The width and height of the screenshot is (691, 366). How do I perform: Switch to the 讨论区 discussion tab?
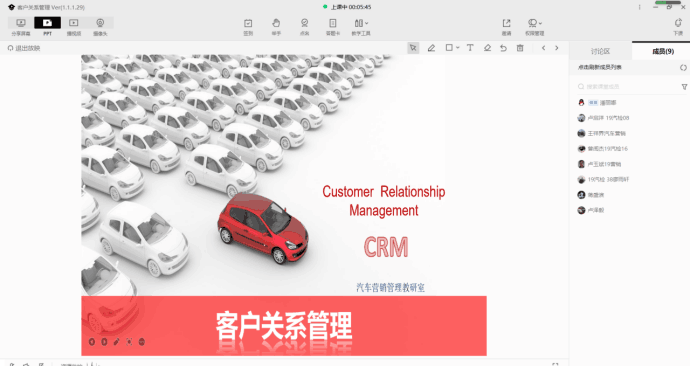[600, 52]
